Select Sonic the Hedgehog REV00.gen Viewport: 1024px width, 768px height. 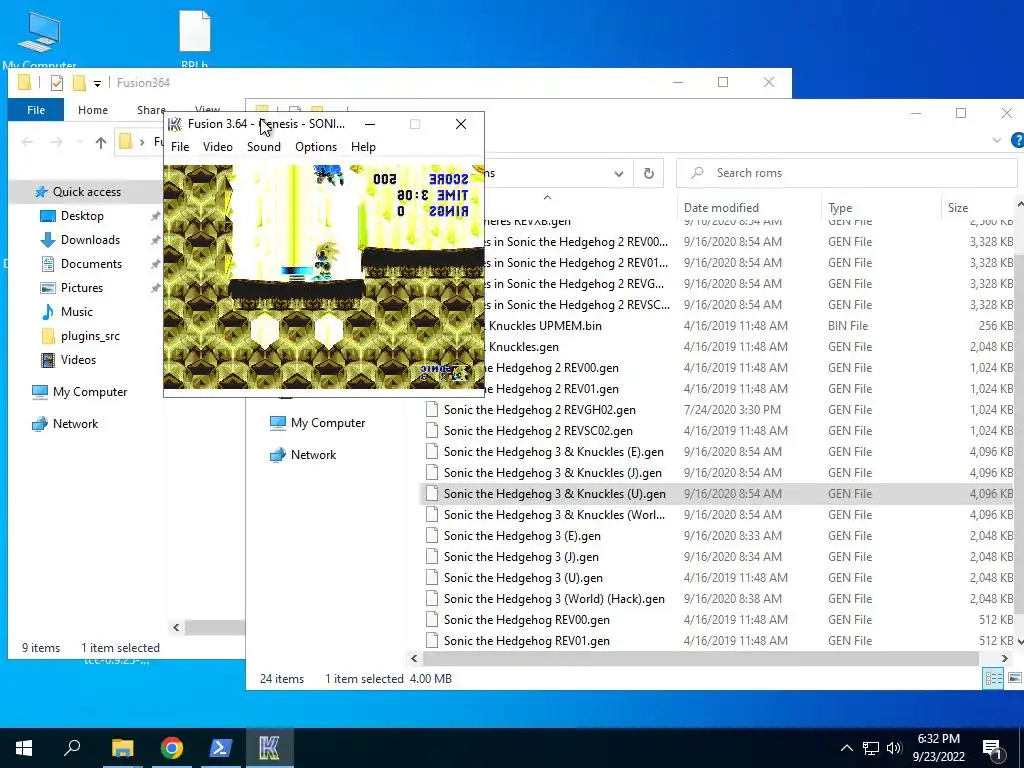pos(526,620)
